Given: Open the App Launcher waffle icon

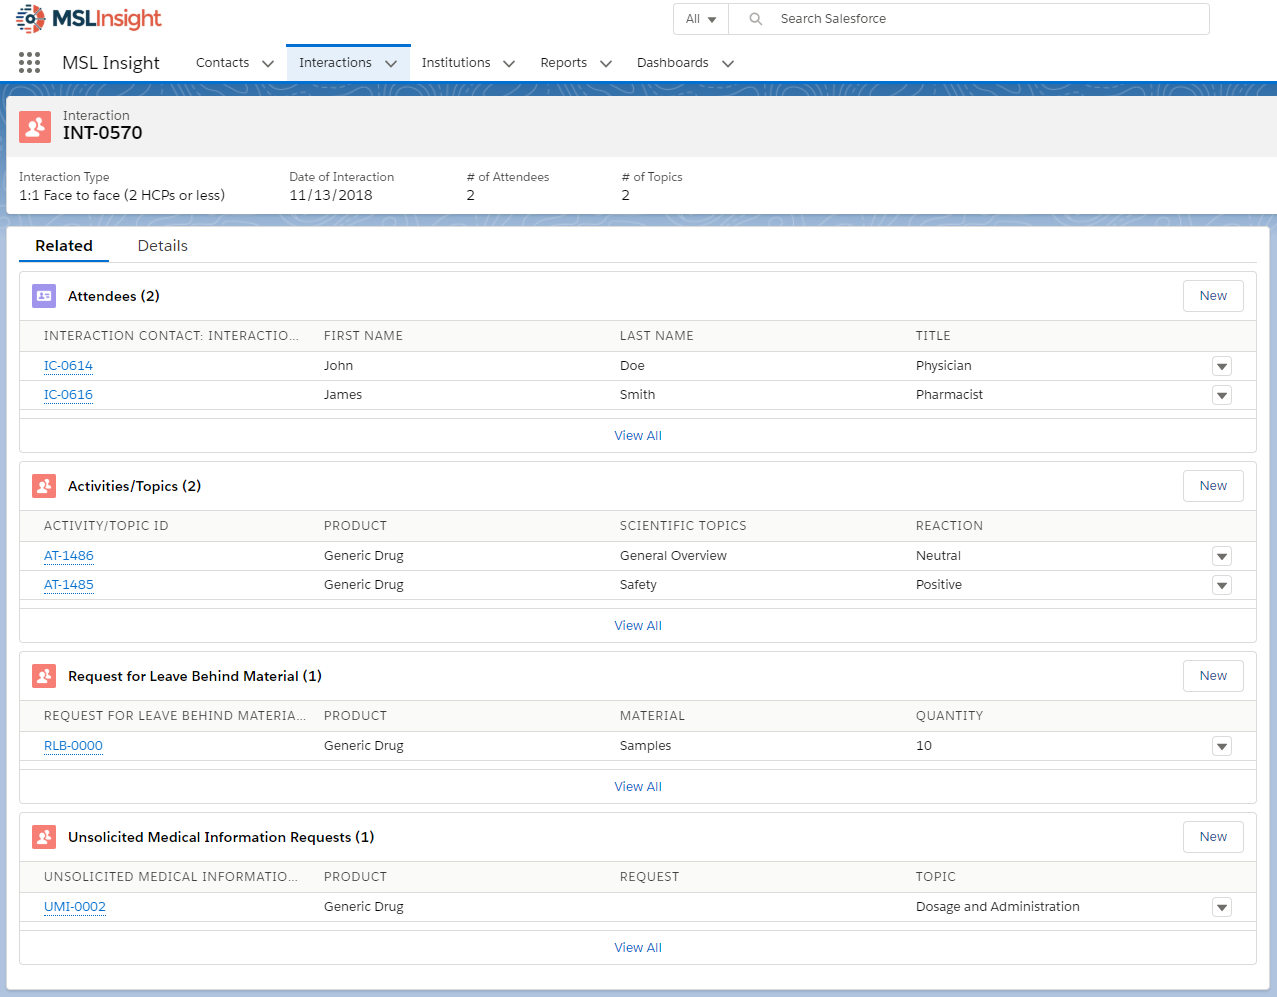Looking at the screenshot, I should tap(29, 62).
